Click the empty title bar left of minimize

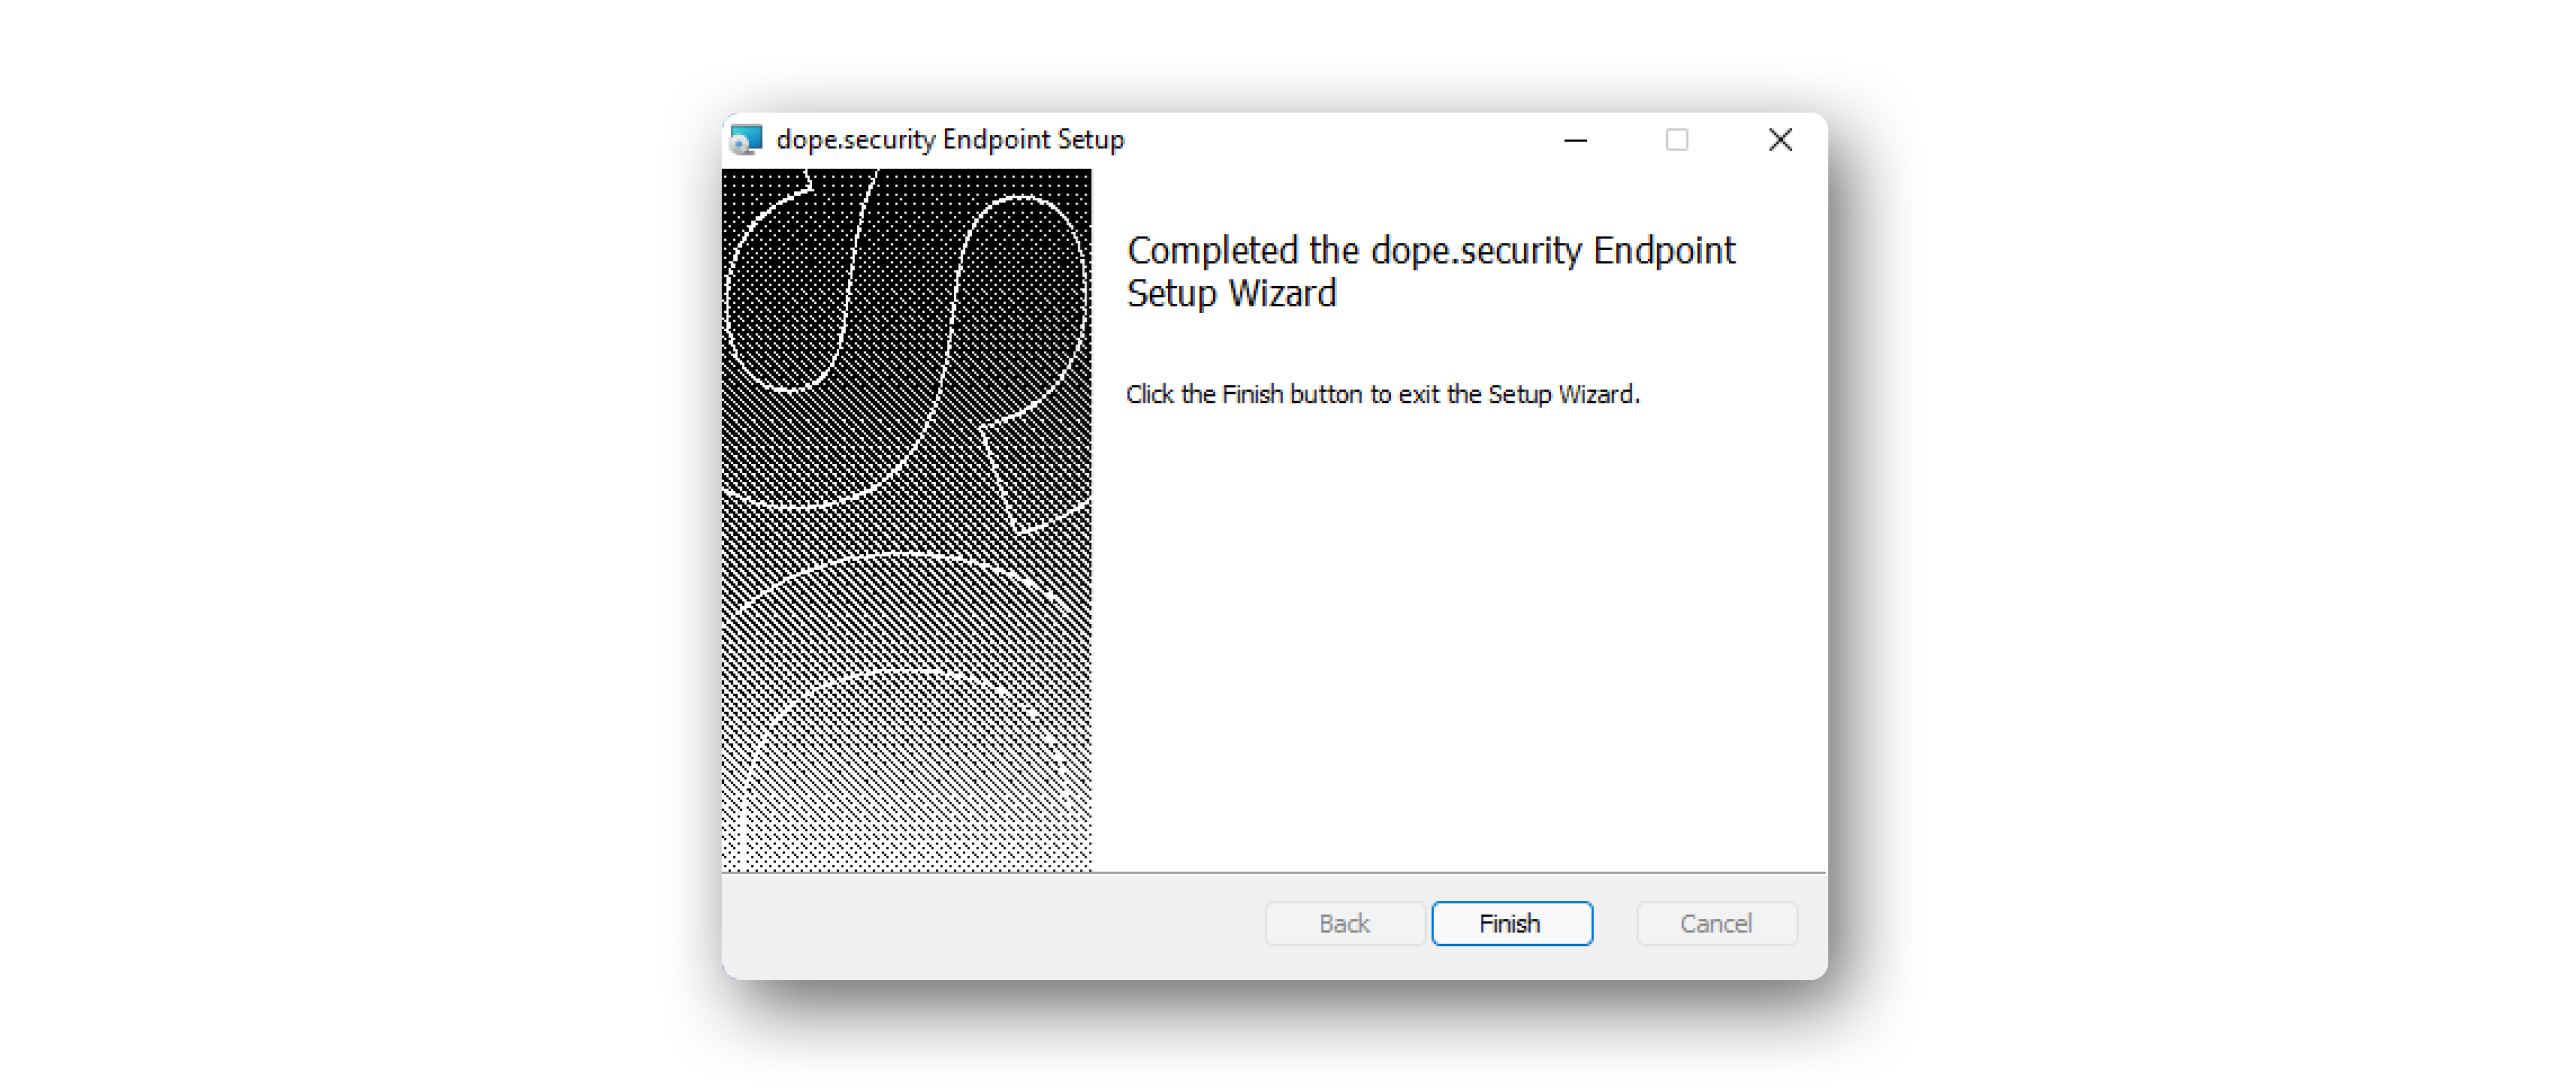(x=1340, y=140)
